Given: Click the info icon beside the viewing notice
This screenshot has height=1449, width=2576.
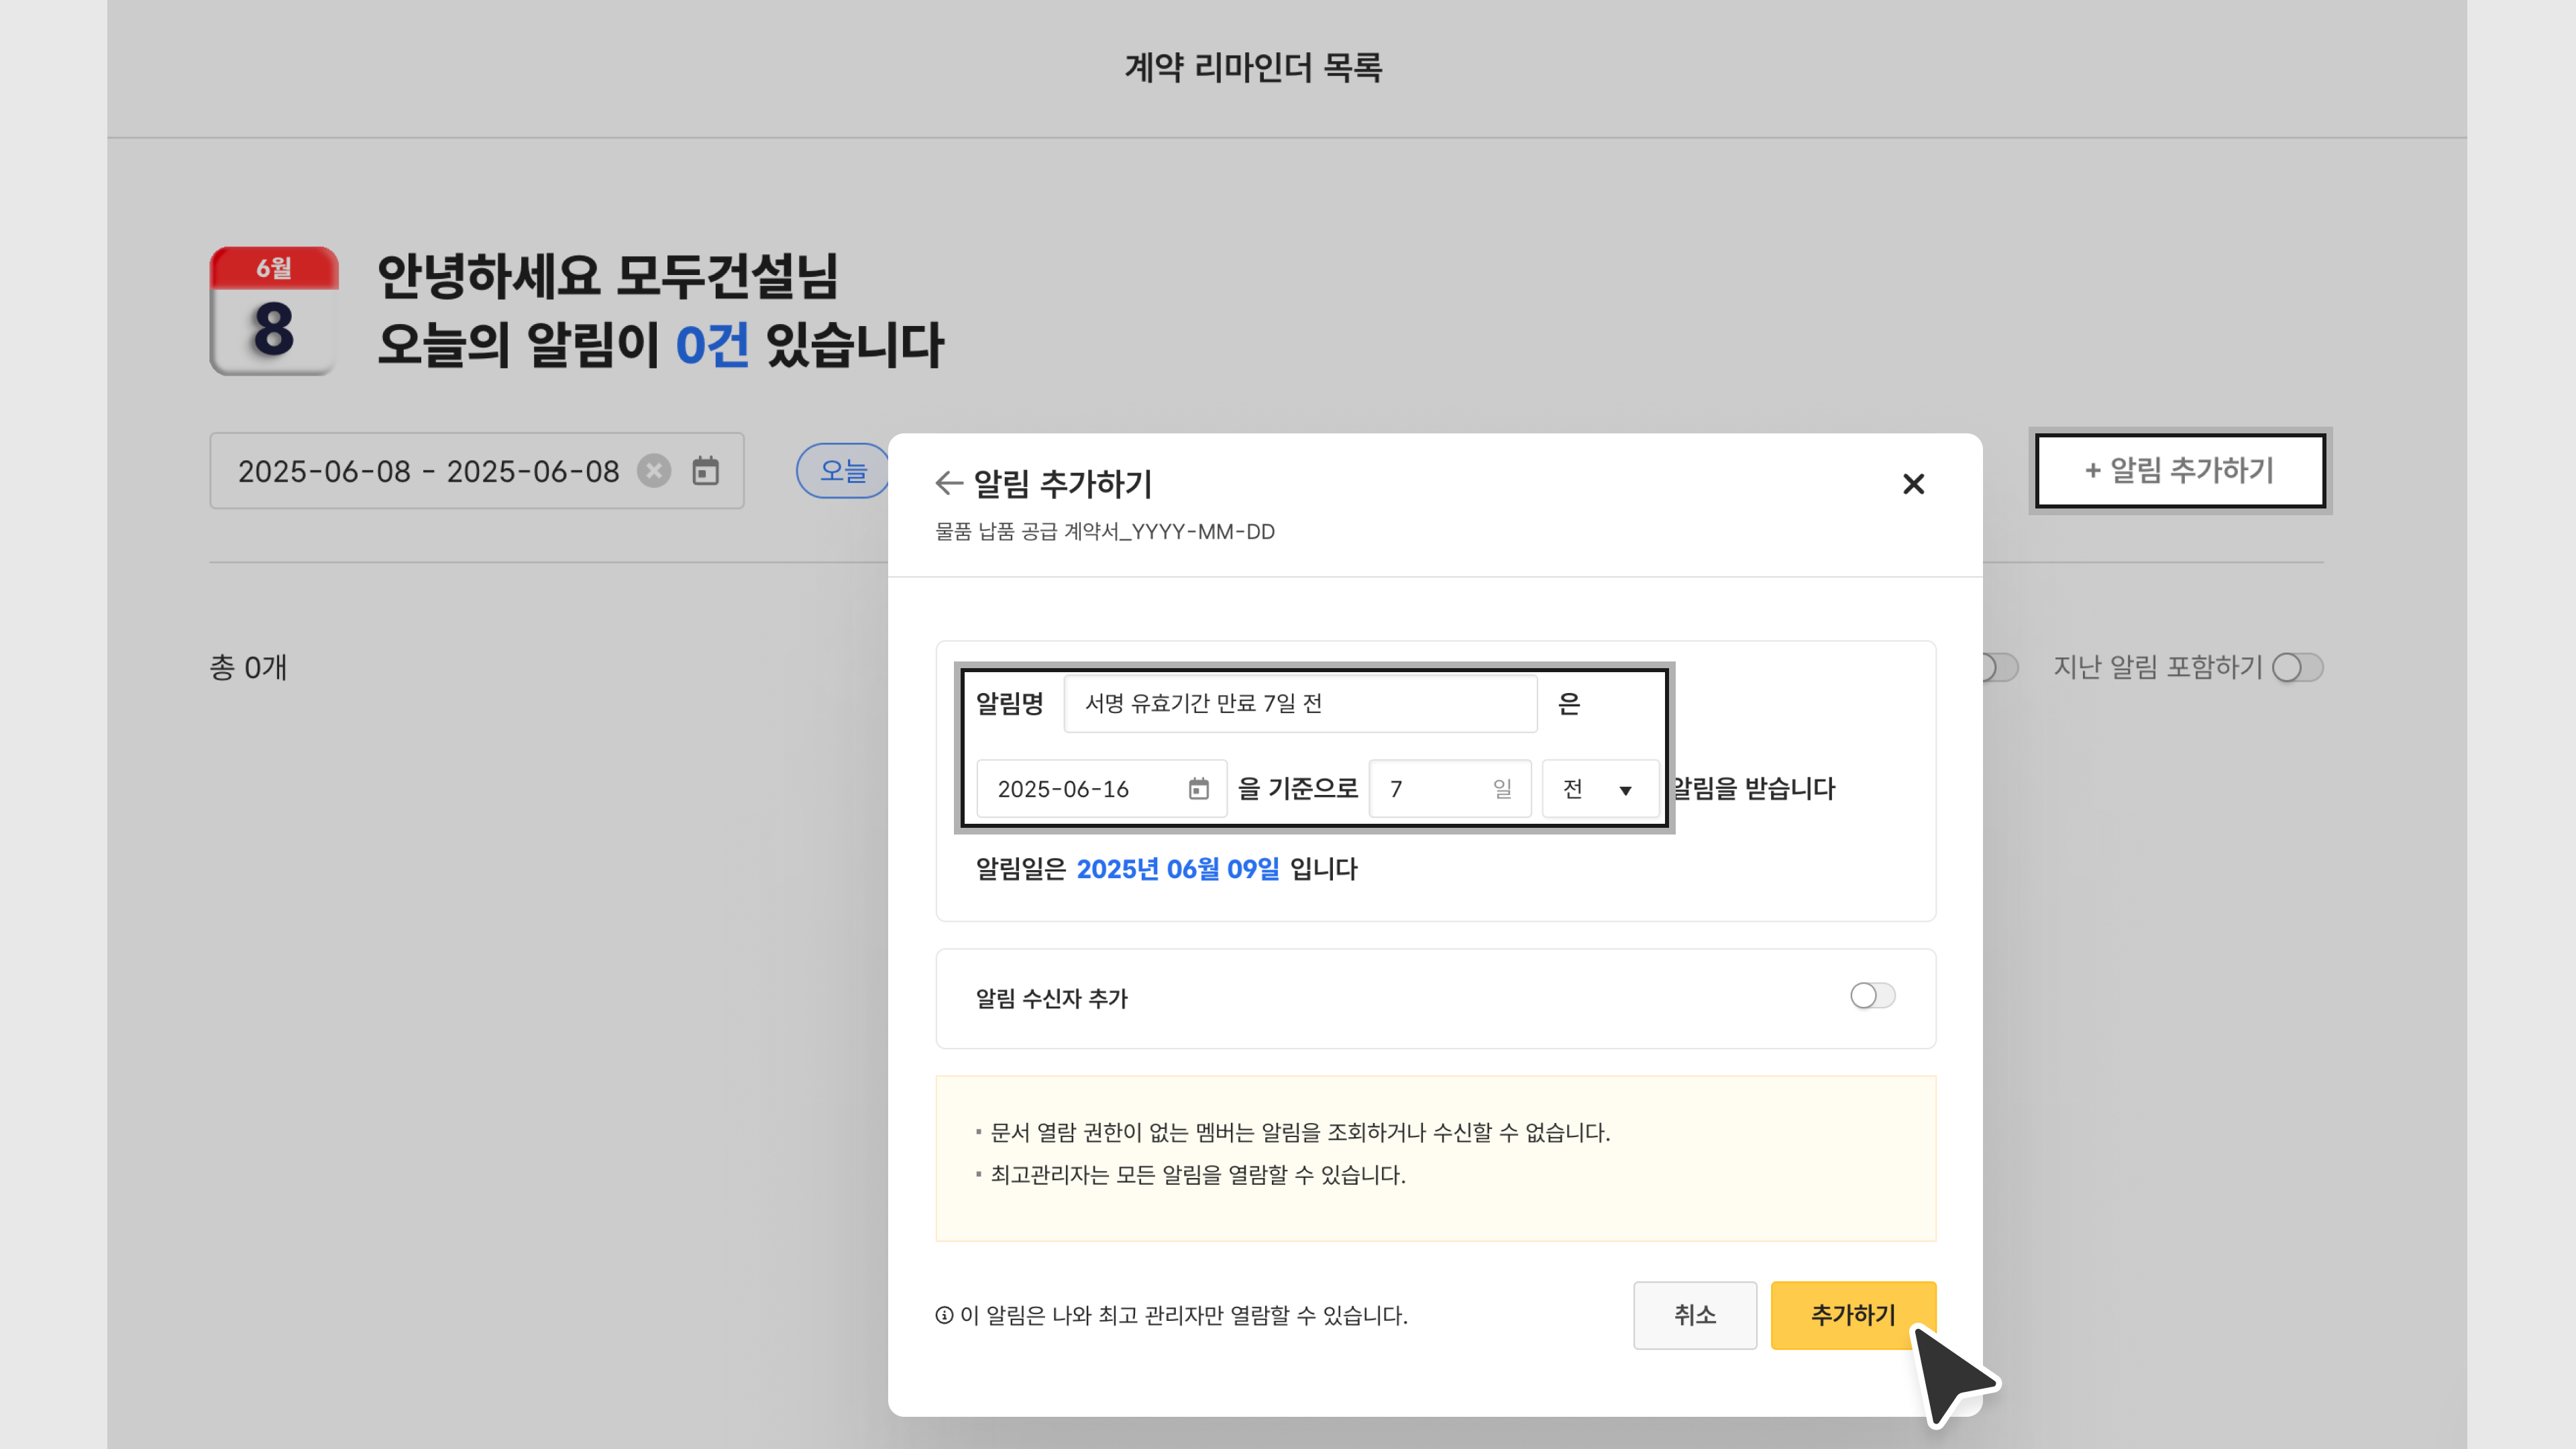Looking at the screenshot, I should 943,1315.
